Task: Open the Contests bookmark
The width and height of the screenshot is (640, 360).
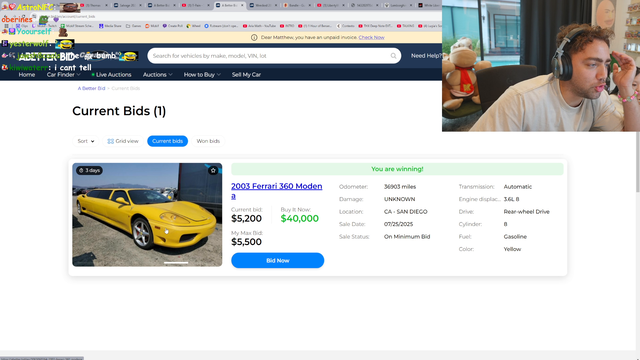Action: point(345,26)
